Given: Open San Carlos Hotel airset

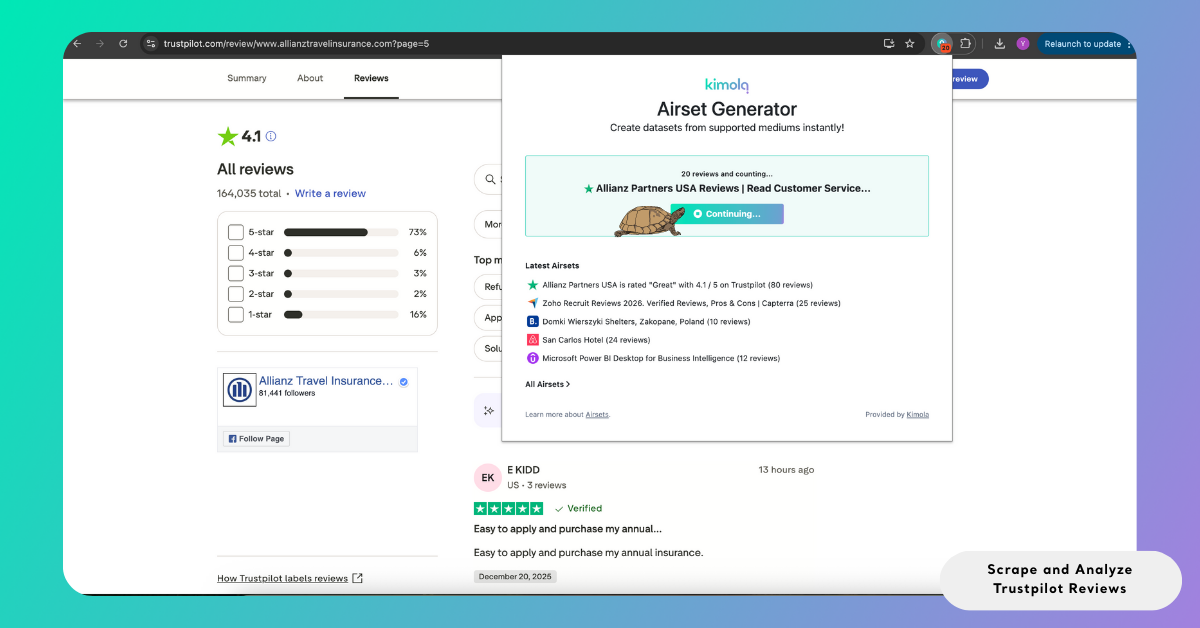Looking at the screenshot, I should (x=596, y=340).
